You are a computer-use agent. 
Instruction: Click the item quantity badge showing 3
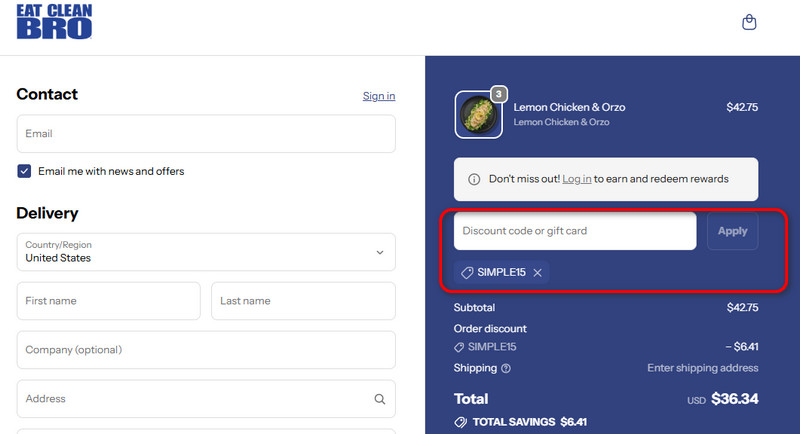(499, 95)
